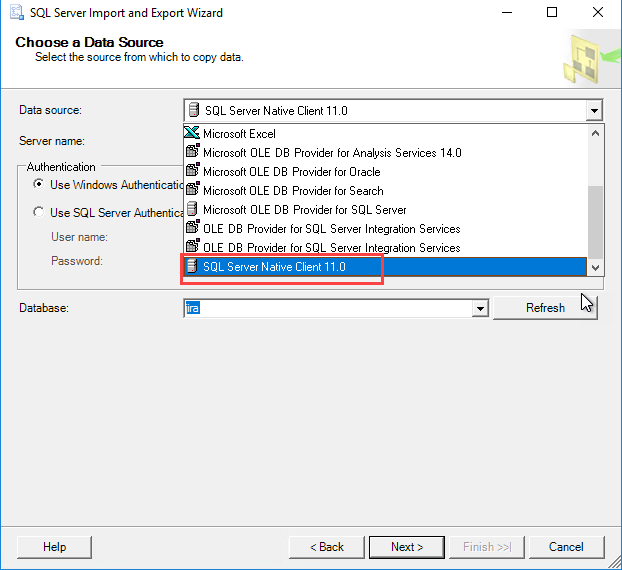Click the Refresh button

click(x=545, y=308)
